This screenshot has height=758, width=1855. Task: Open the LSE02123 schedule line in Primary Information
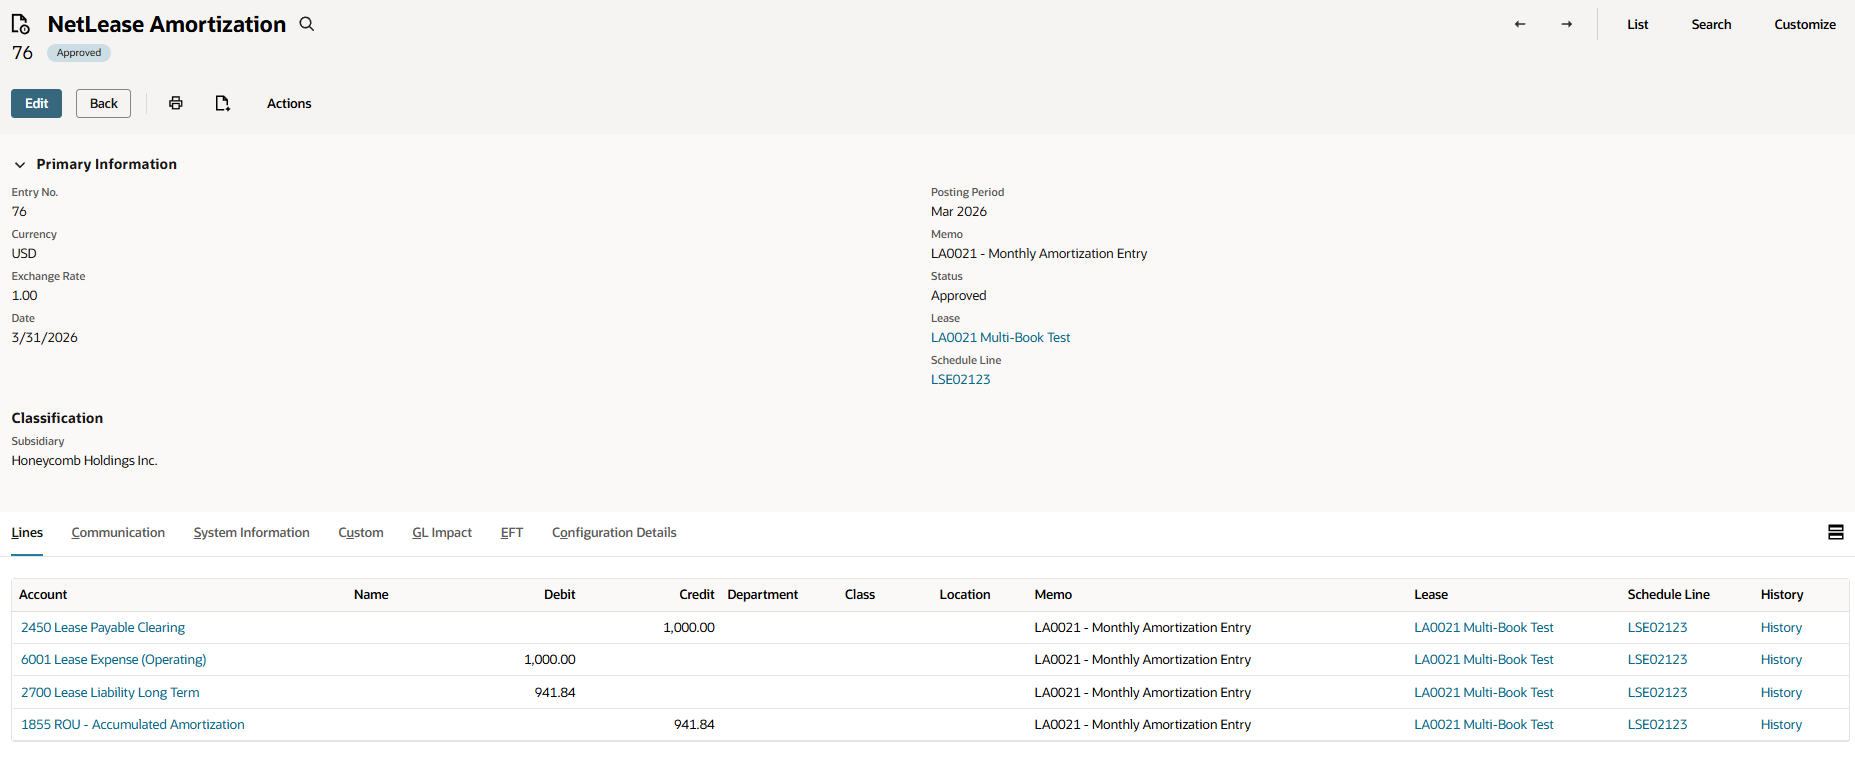coord(960,380)
